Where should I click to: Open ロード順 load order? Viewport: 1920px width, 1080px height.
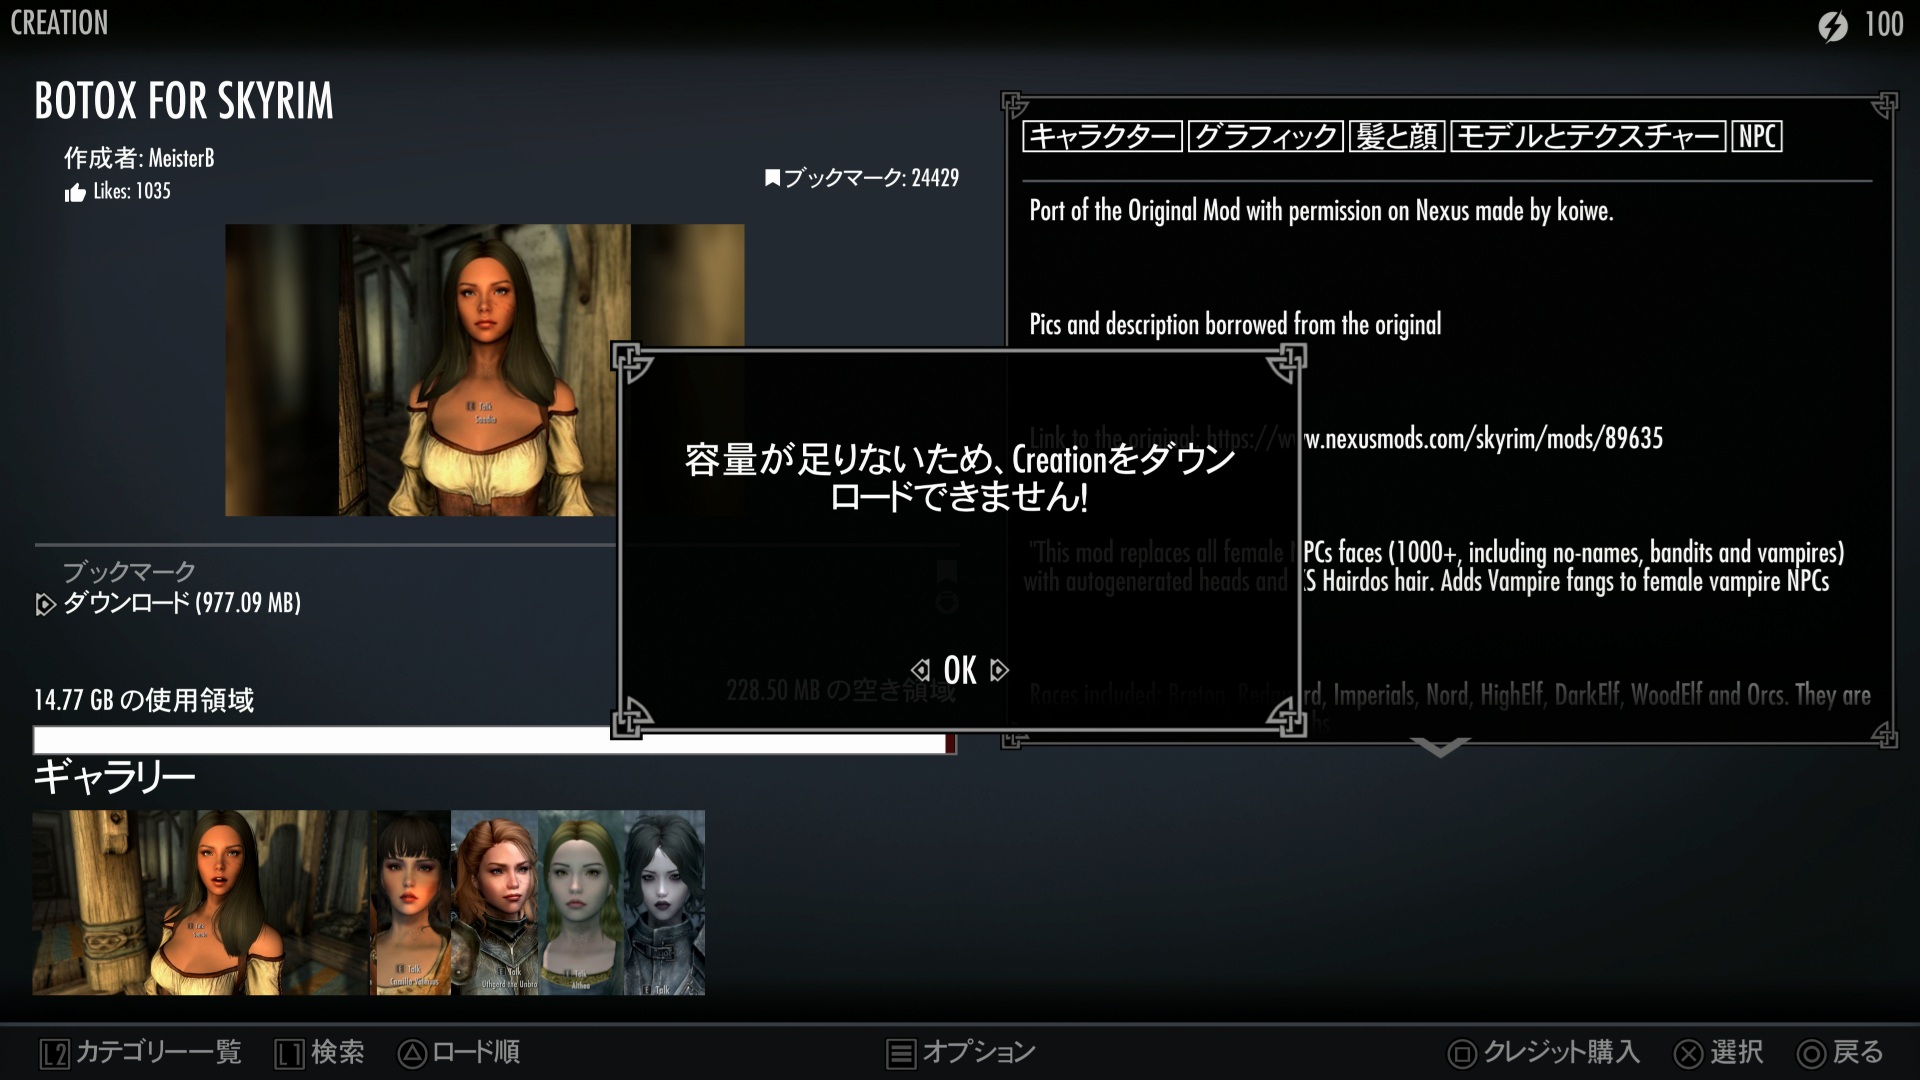[x=476, y=1052]
